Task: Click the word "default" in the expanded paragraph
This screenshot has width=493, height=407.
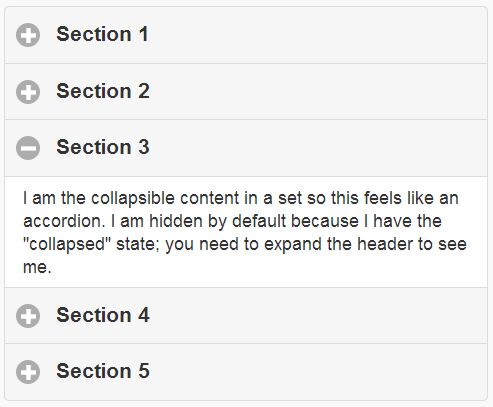Action: tap(259, 221)
